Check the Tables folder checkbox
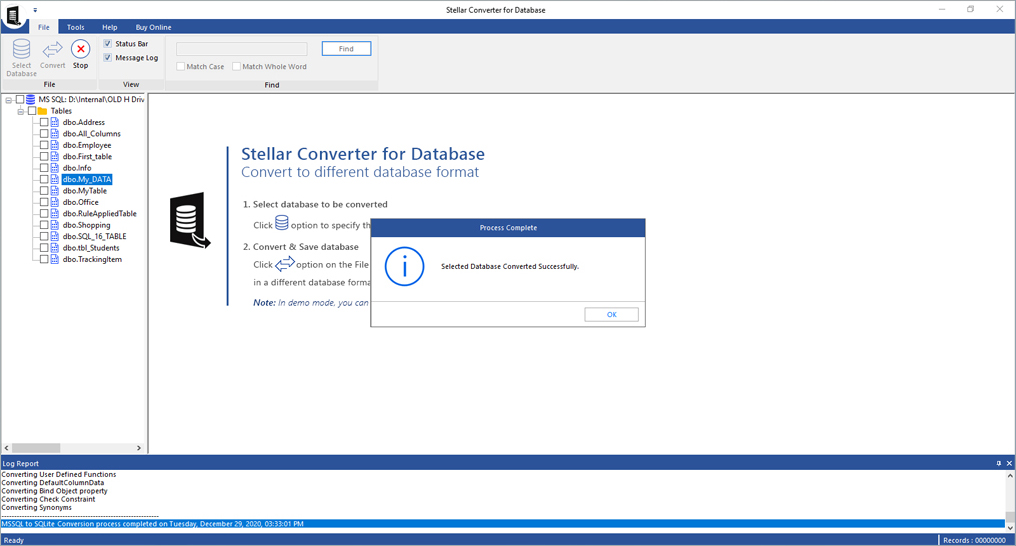 32,111
